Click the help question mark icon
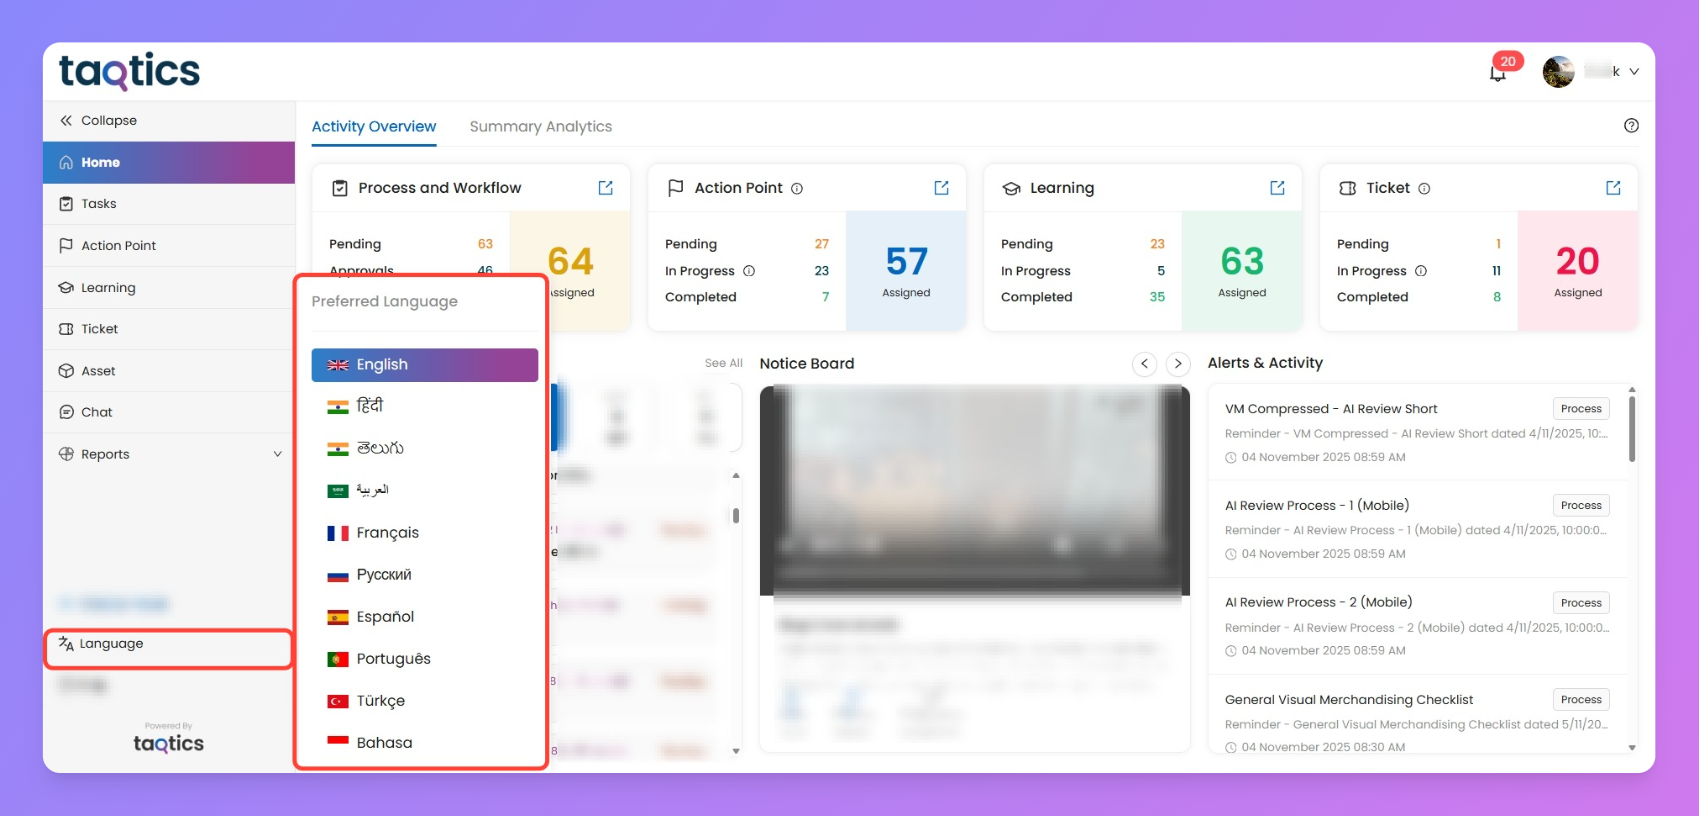The width and height of the screenshot is (1699, 816). click(1631, 126)
